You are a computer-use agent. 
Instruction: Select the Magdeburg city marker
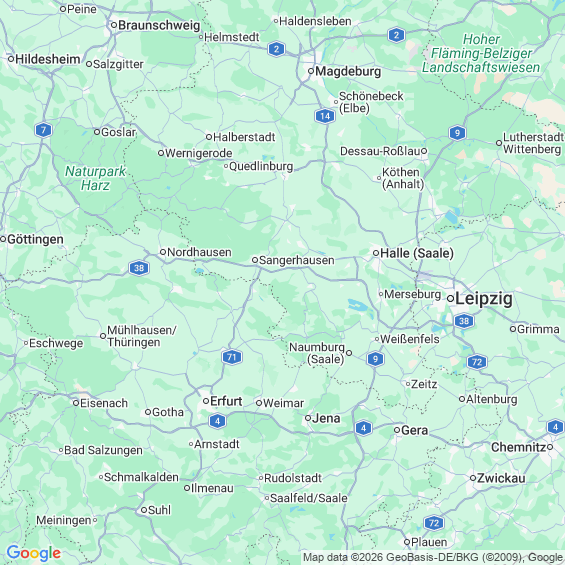tap(311, 71)
